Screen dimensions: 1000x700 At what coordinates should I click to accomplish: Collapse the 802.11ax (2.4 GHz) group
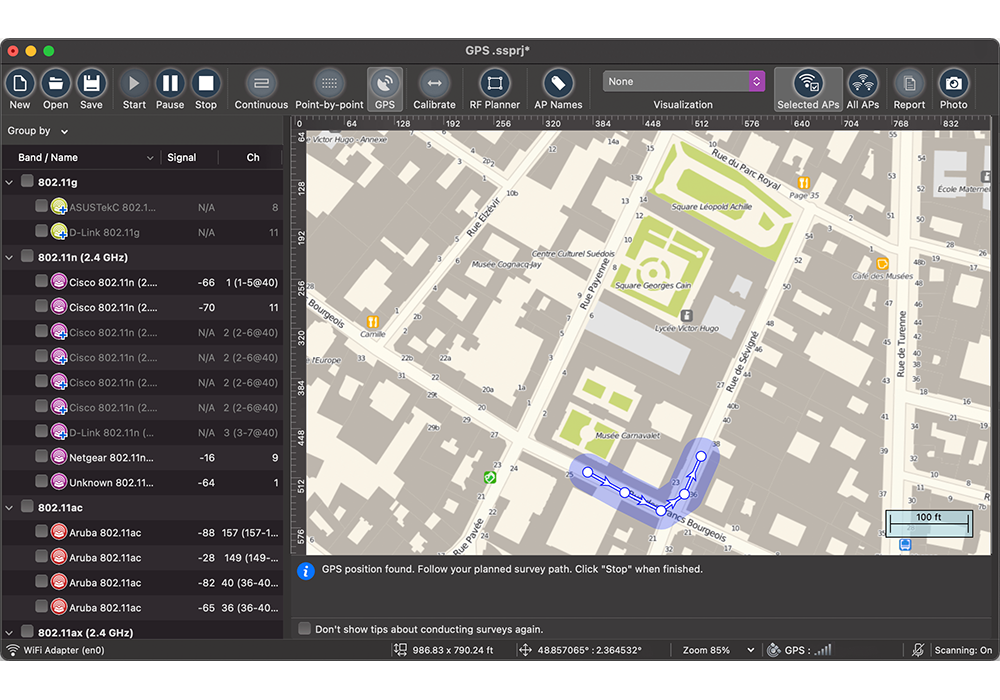pyautogui.click(x=10, y=633)
